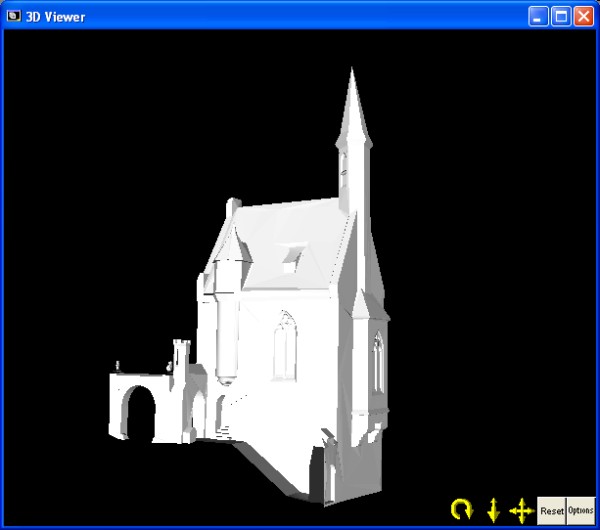This screenshot has height=530, width=600.
Task: Click the Reset button
Action: point(551,511)
